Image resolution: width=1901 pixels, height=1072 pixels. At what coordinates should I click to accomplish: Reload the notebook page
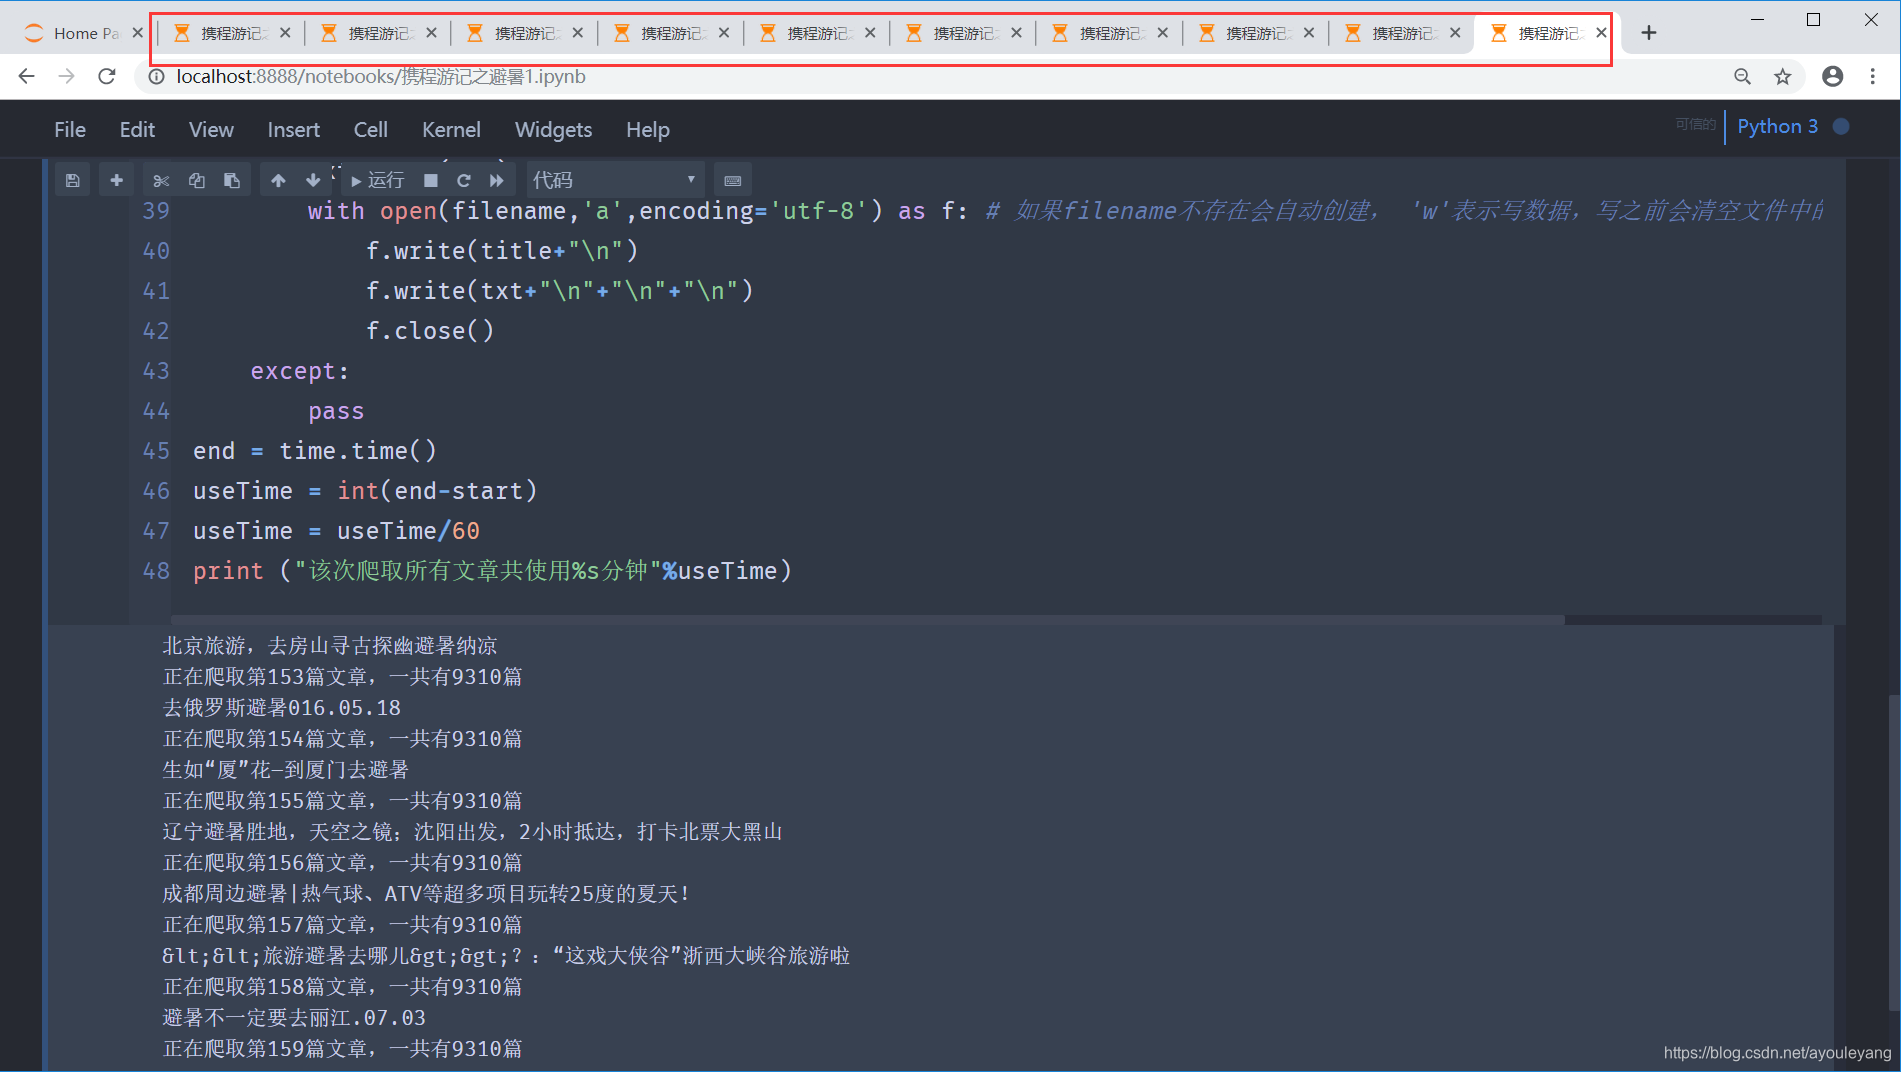pyautogui.click(x=107, y=76)
